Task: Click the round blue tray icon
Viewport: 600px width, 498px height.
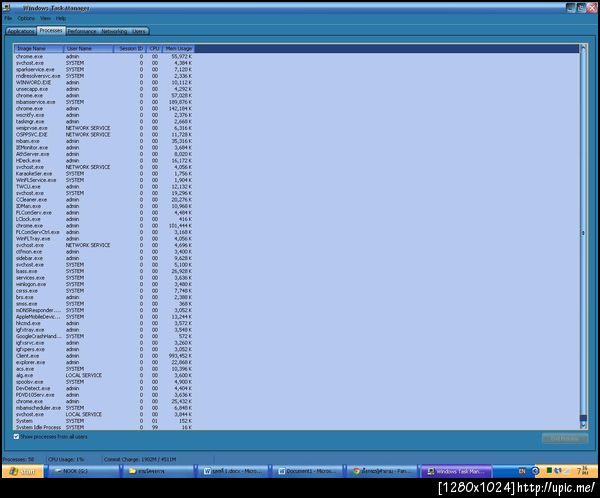Action: click(x=535, y=471)
